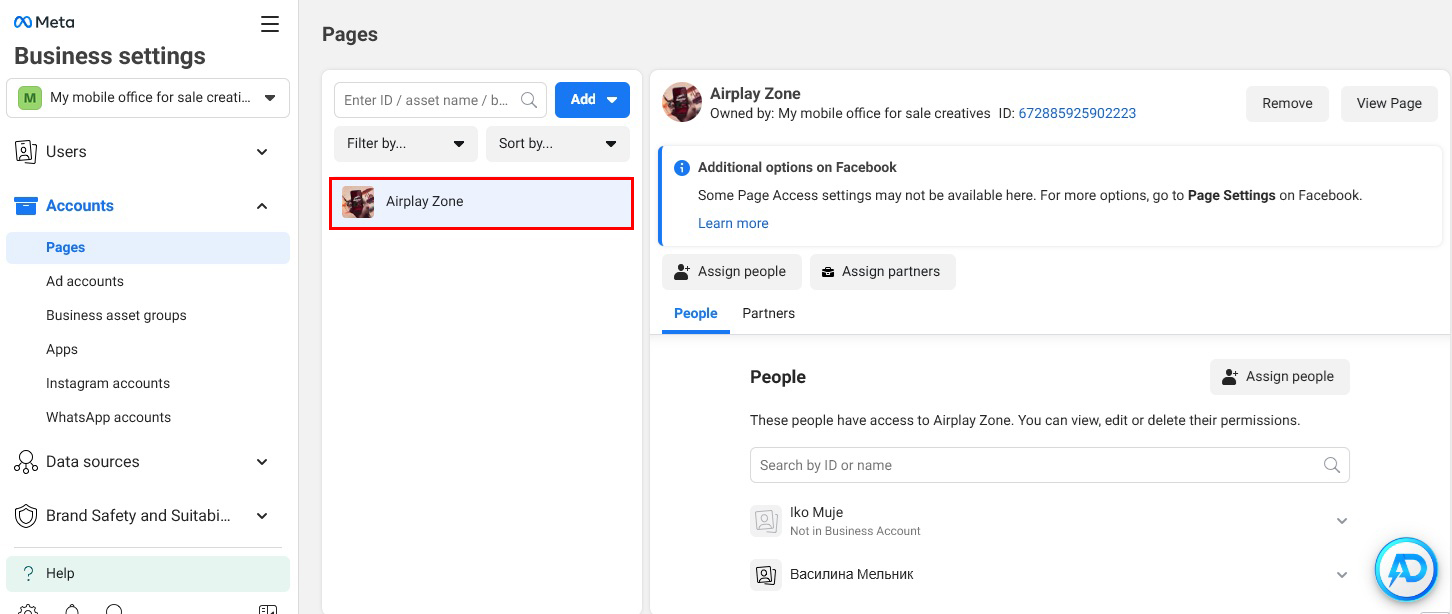Click the Users label in sidebar
The width and height of the screenshot is (1452, 614).
[x=66, y=152]
